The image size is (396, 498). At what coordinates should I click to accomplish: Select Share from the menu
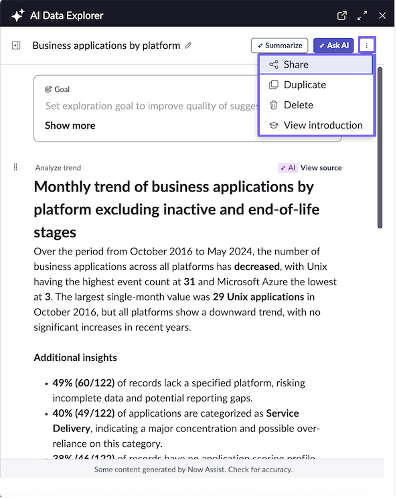point(316,65)
